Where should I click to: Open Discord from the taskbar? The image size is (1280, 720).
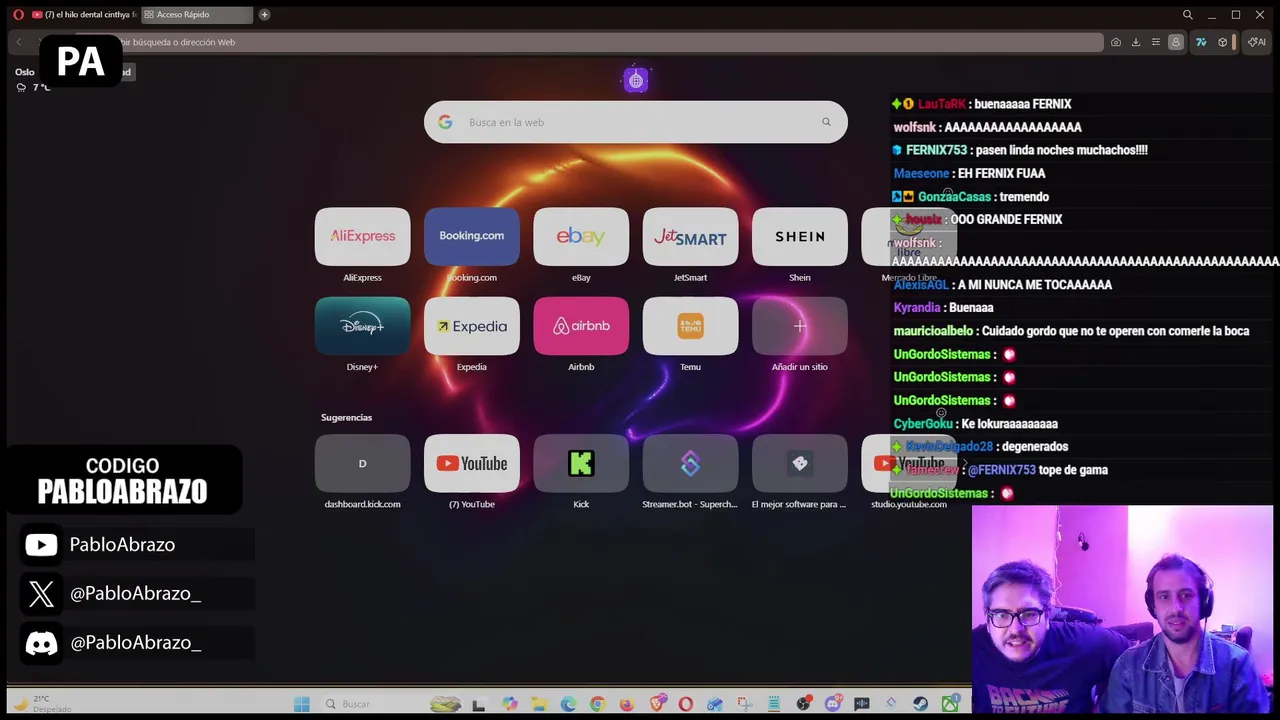(833, 704)
